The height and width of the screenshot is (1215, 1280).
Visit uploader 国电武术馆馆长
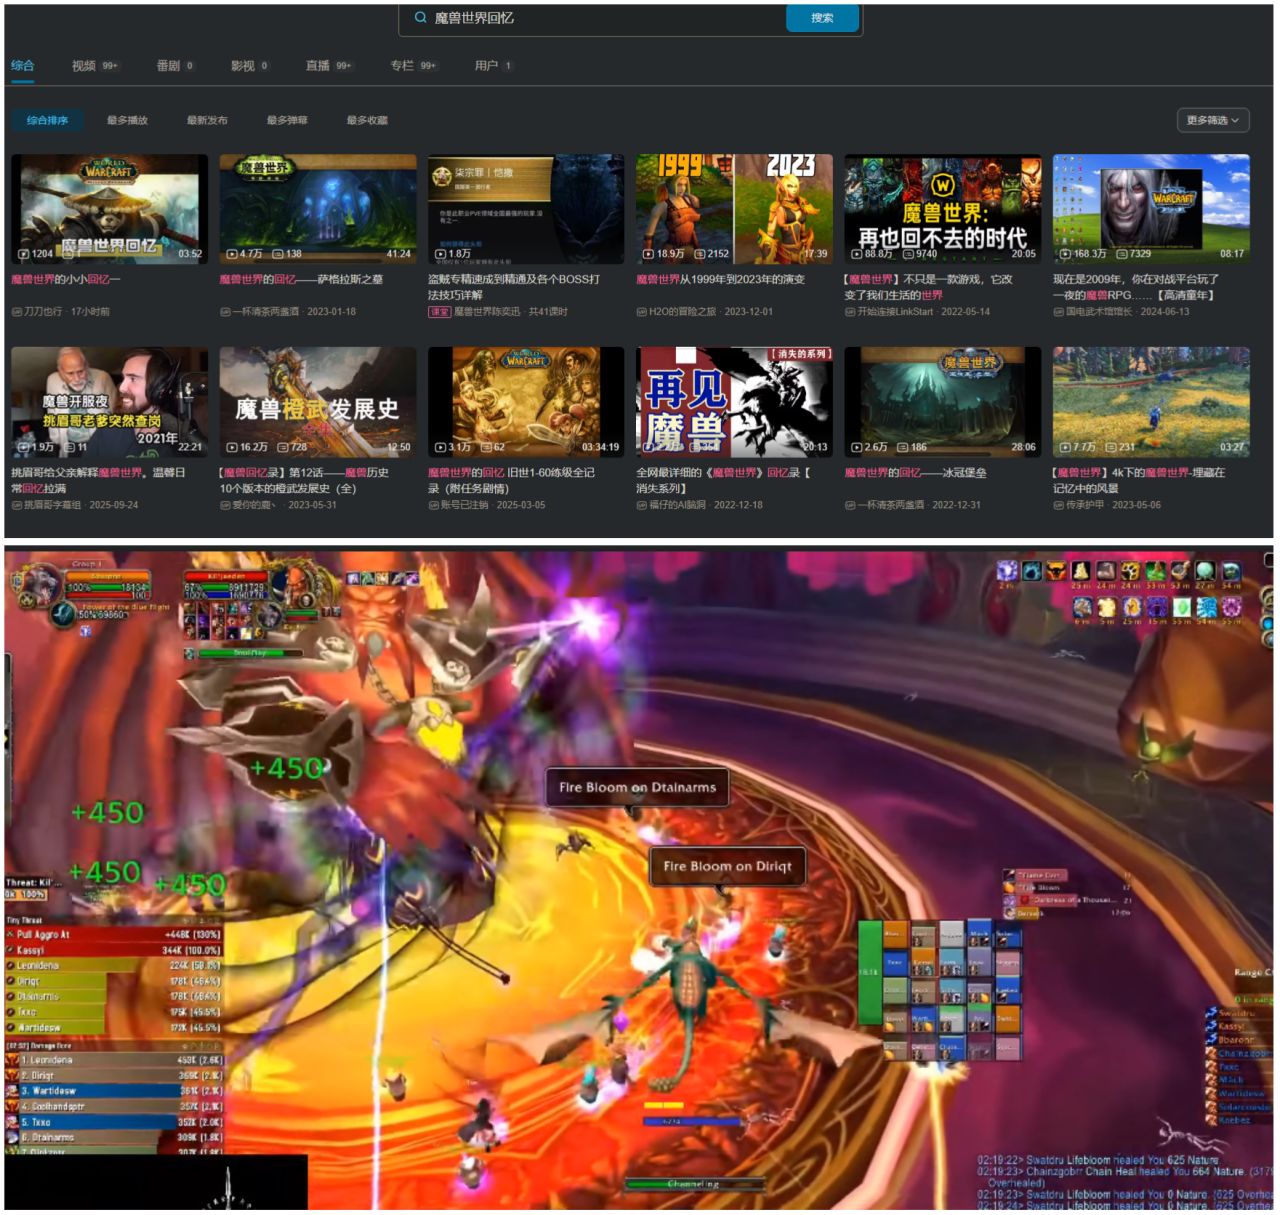click(x=1100, y=312)
